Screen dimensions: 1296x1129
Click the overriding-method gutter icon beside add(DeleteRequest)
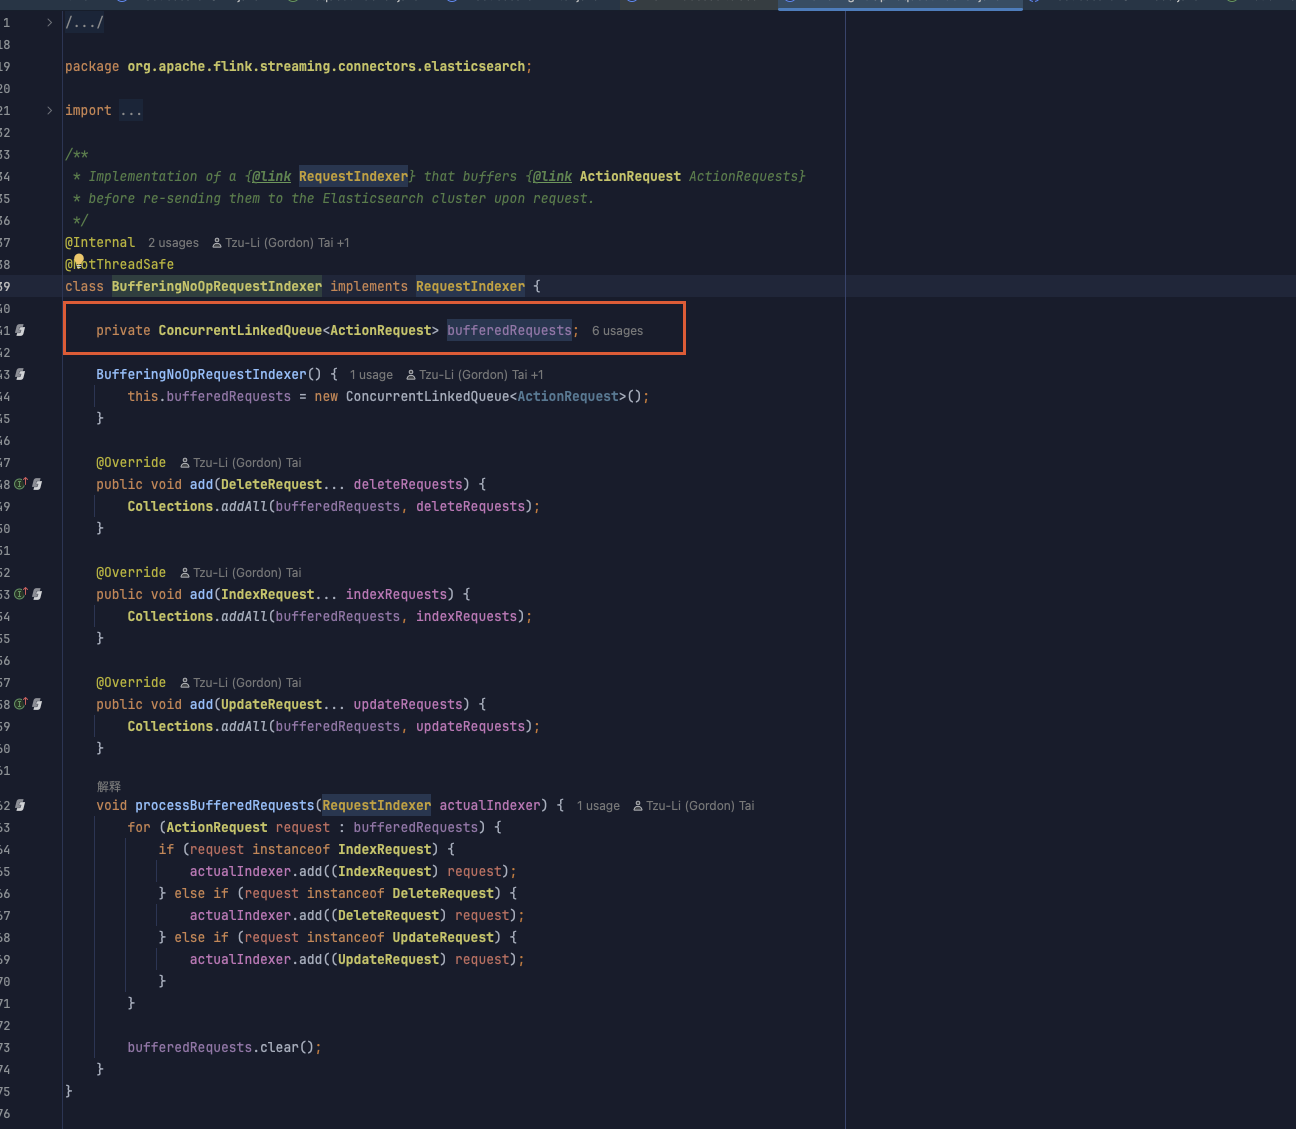coord(18,483)
